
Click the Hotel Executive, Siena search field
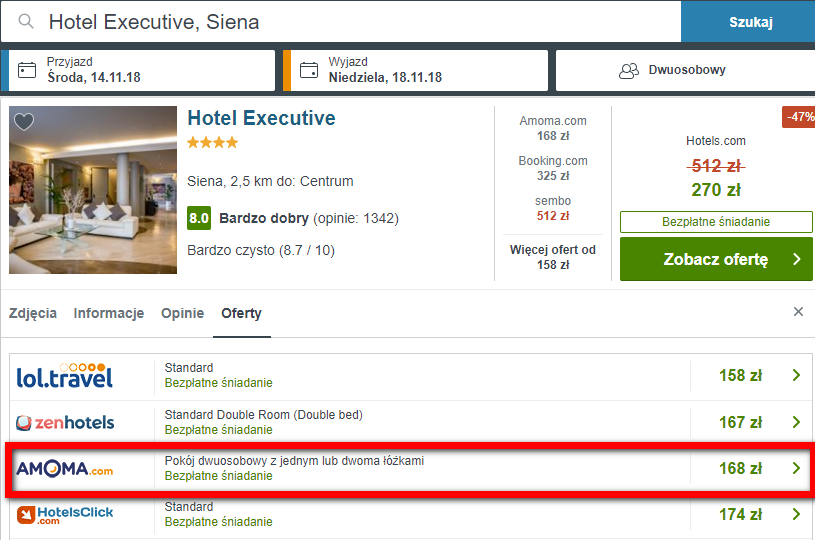click(x=341, y=21)
